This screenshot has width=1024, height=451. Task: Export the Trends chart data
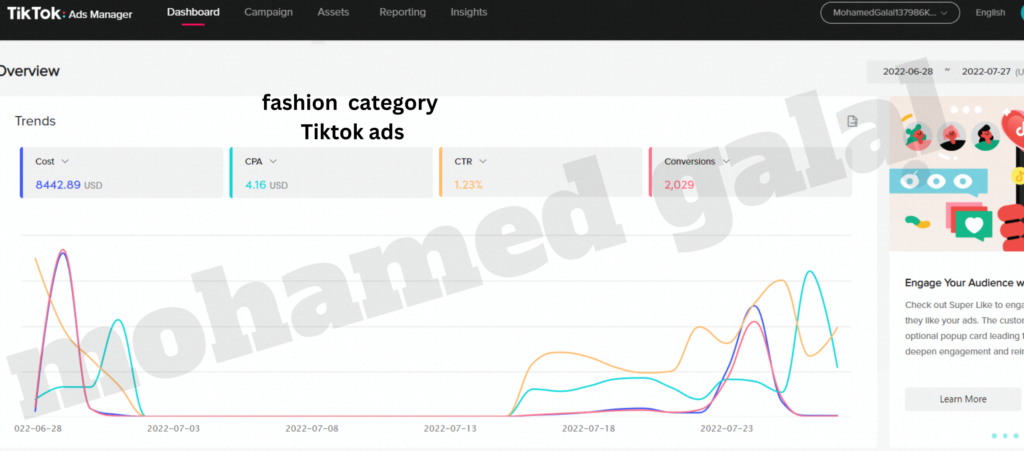[x=852, y=122]
